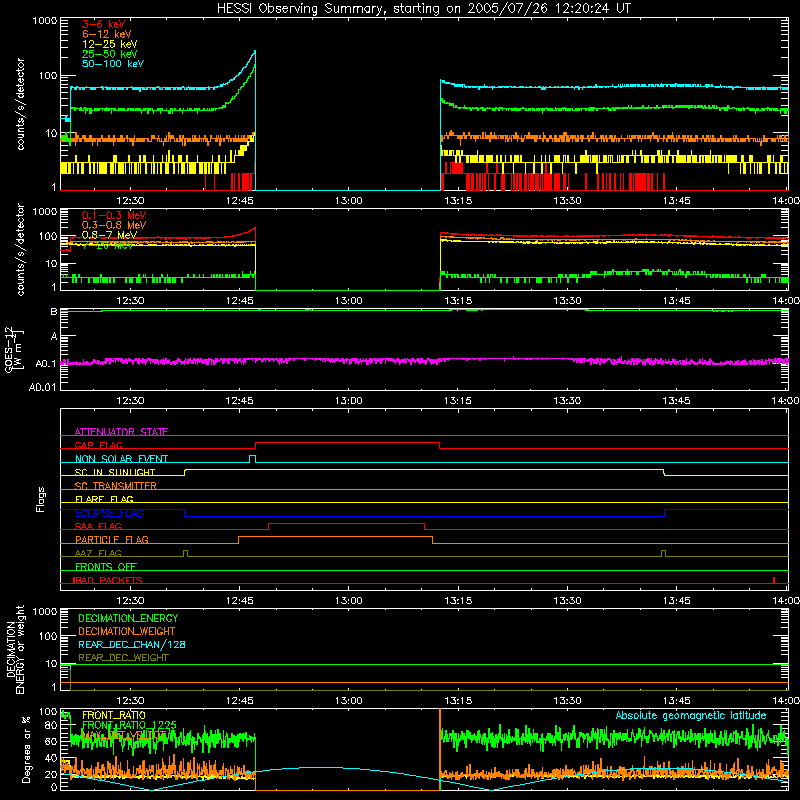Select the DECIMATION_ENERGY legend label
The width and height of the screenshot is (800, 800).
(x=128, y=618)
